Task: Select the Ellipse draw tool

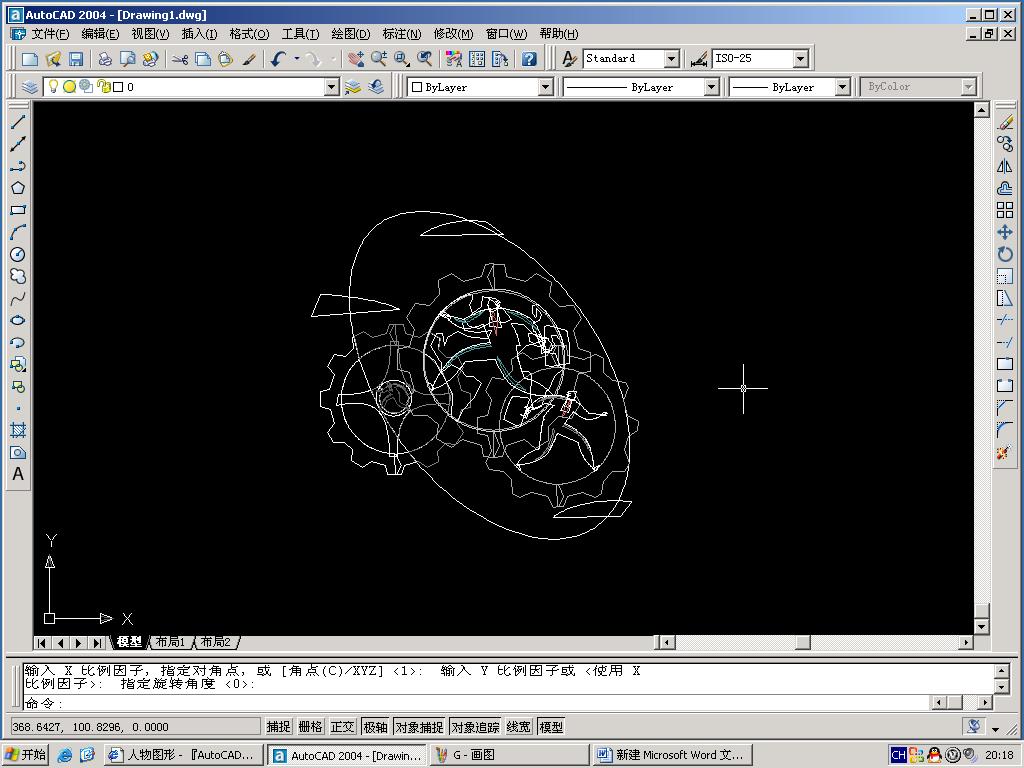Action: tap(18, 320)
